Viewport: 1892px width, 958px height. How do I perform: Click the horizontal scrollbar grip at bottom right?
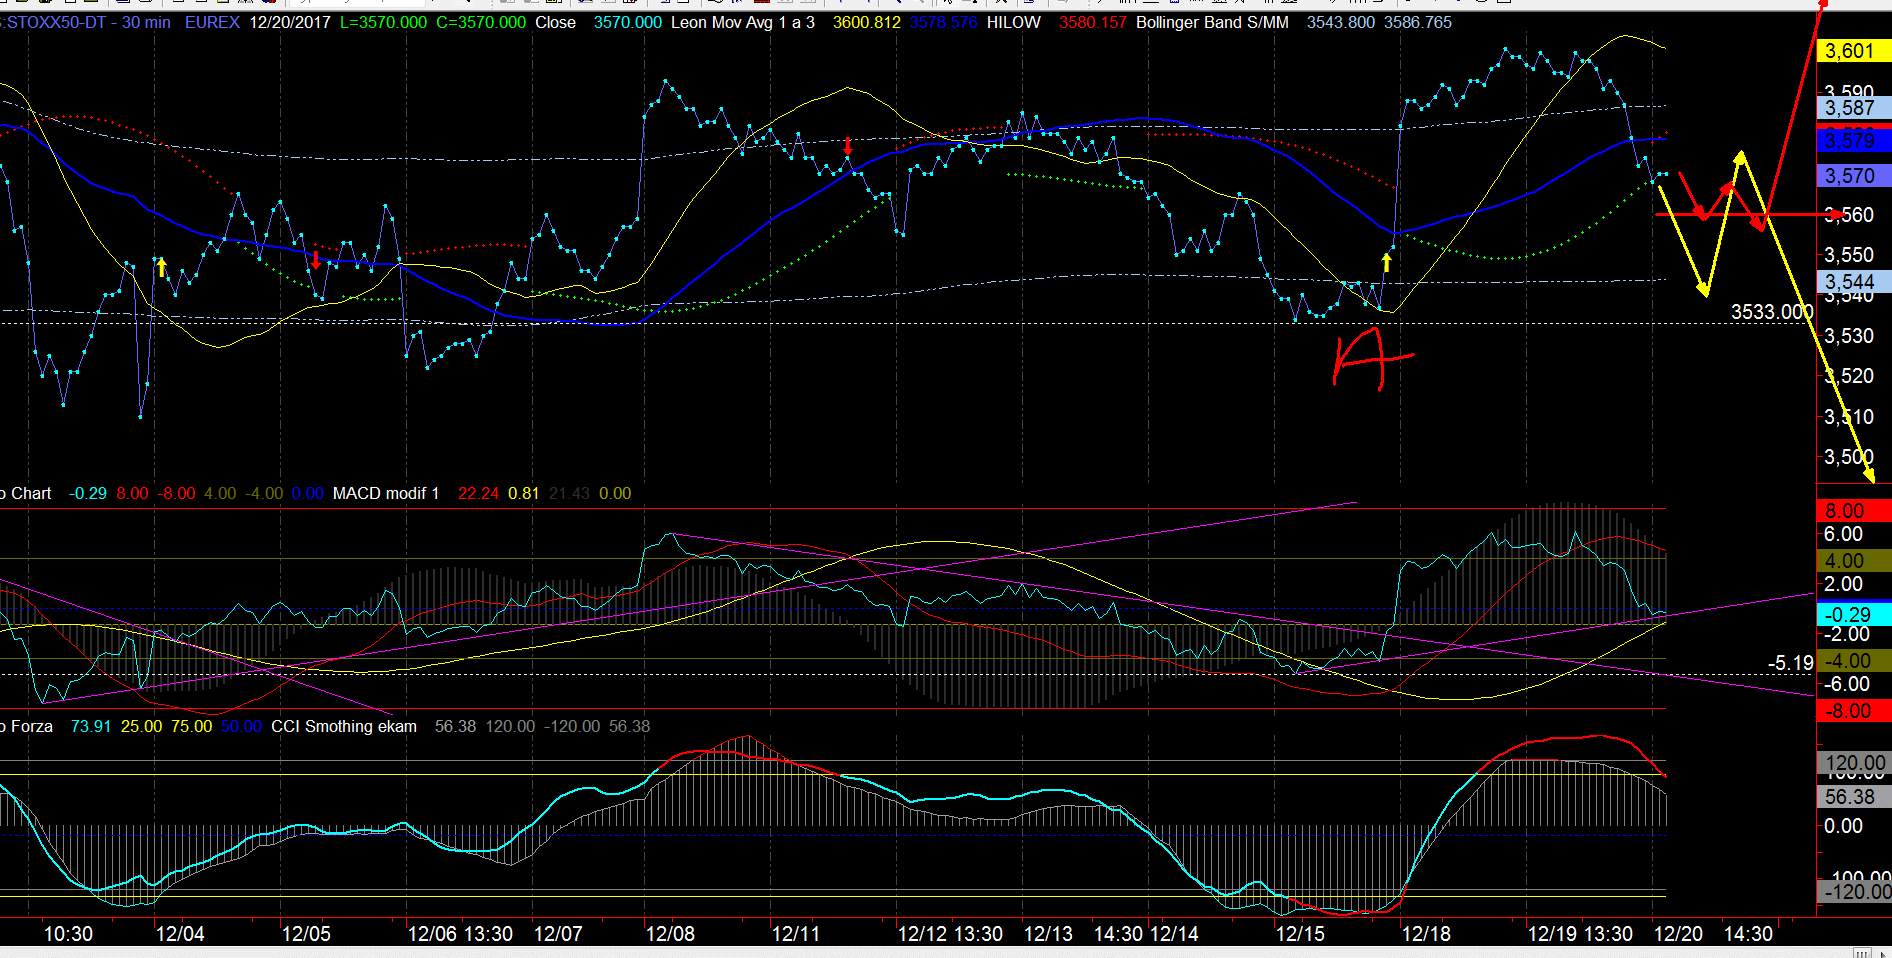(x=1862, y=952)
